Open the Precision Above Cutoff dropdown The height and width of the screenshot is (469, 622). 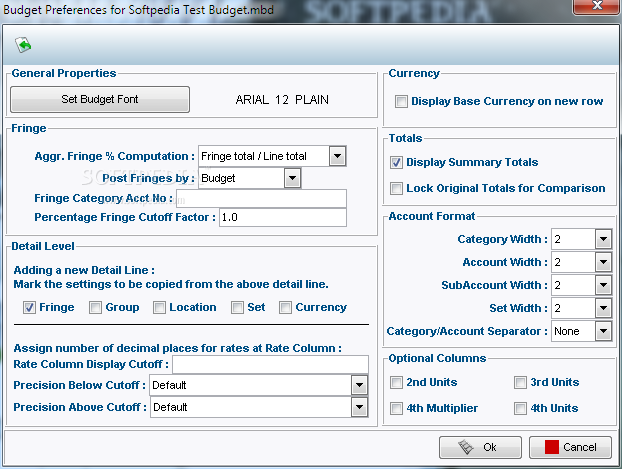(359, 407)
